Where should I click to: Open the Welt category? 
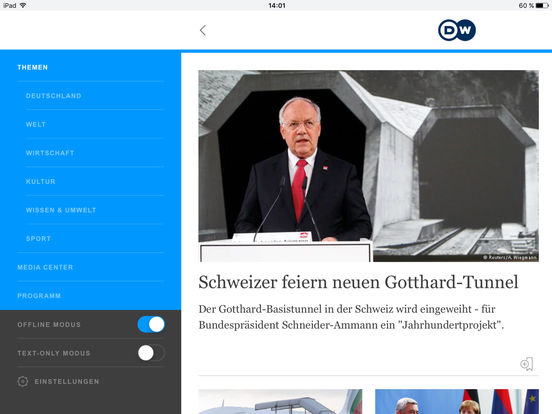[x=36, y=124]
